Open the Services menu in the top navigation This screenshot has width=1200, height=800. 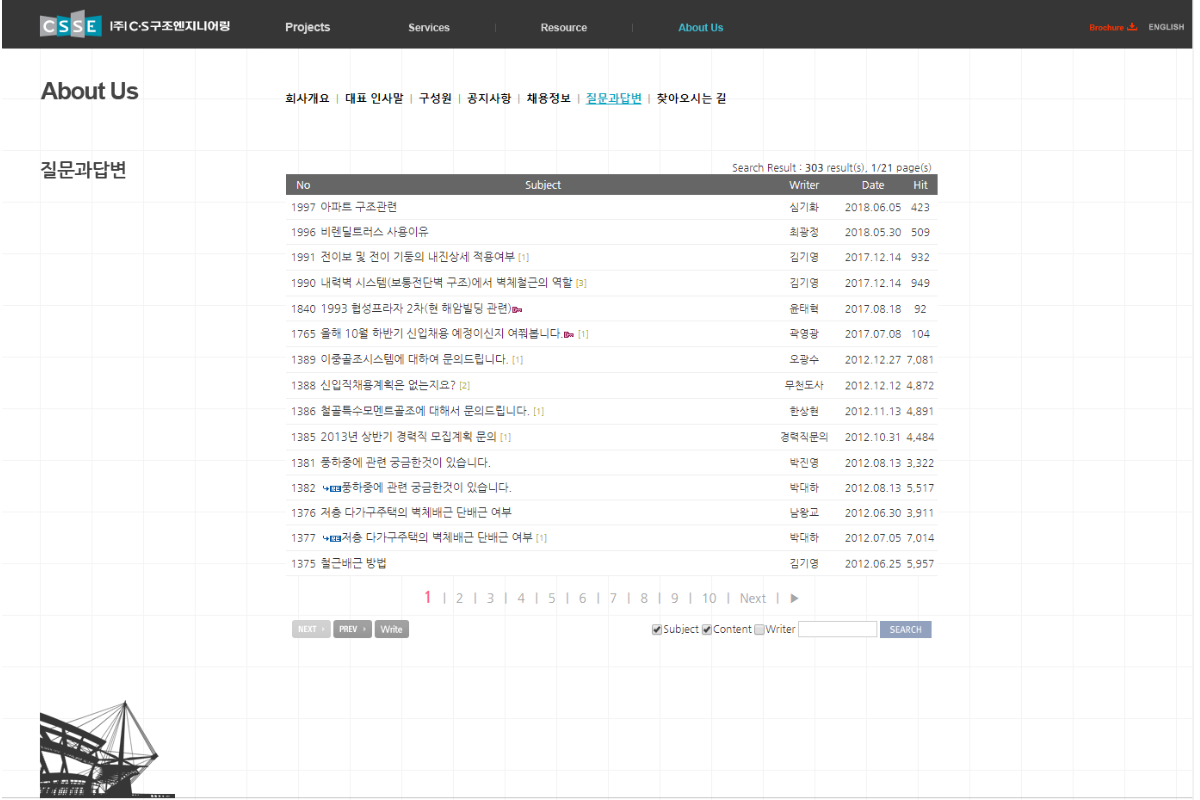pos(429,27)
